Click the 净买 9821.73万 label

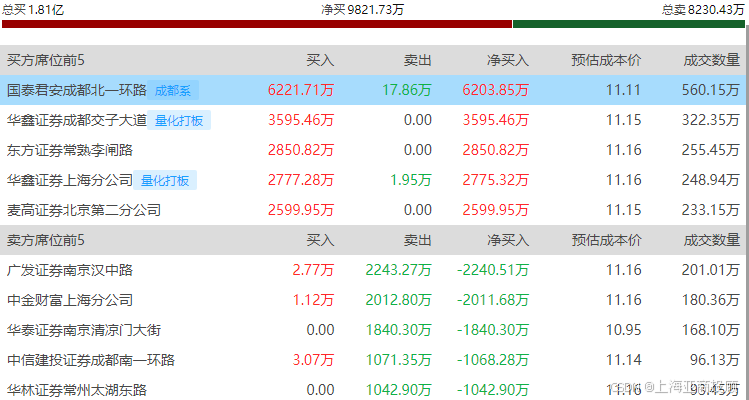(363, 10)
